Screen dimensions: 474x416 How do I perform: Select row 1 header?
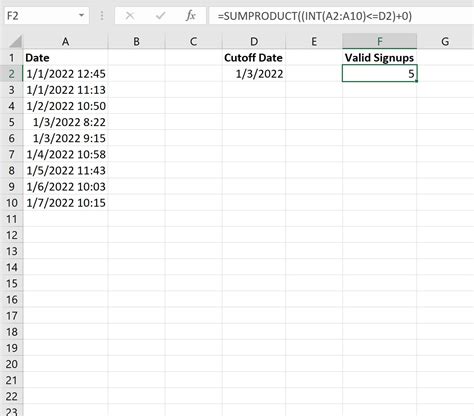(x=12, y=58)
